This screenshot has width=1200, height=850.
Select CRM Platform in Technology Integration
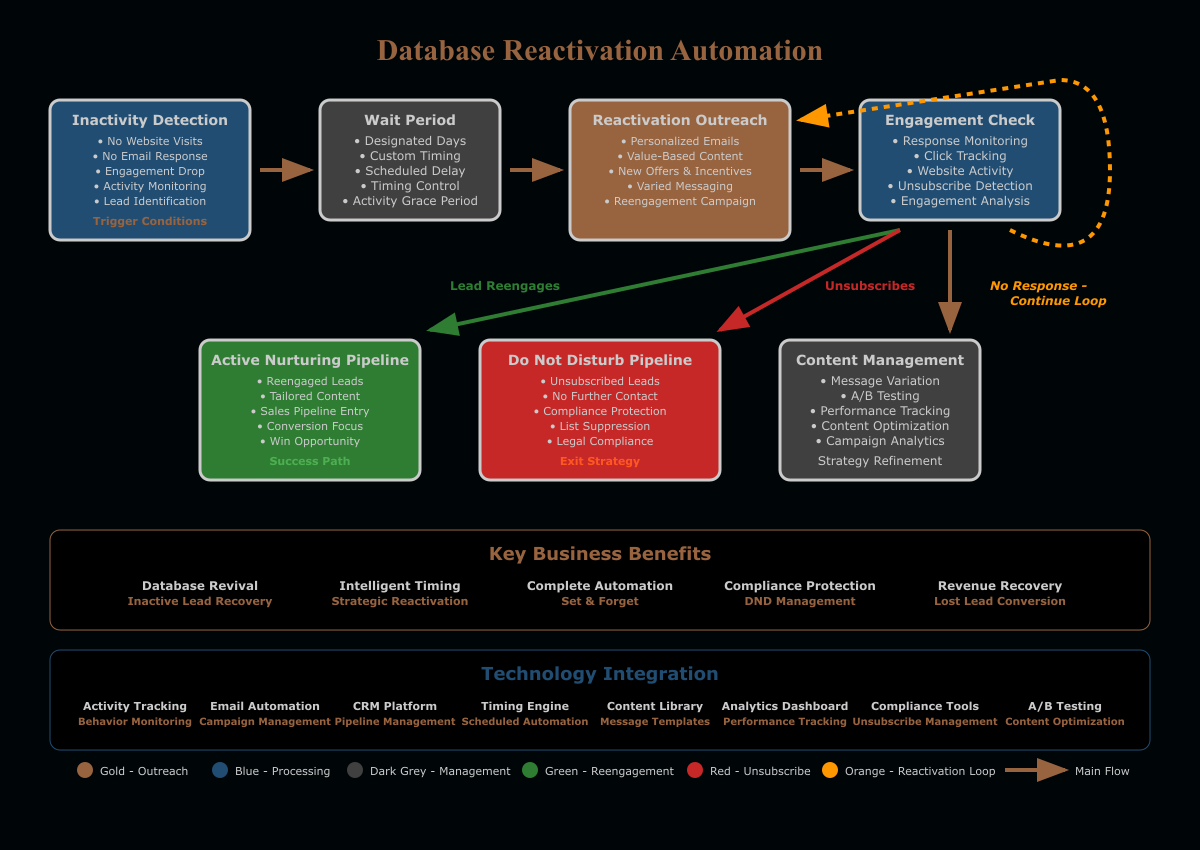395,706
